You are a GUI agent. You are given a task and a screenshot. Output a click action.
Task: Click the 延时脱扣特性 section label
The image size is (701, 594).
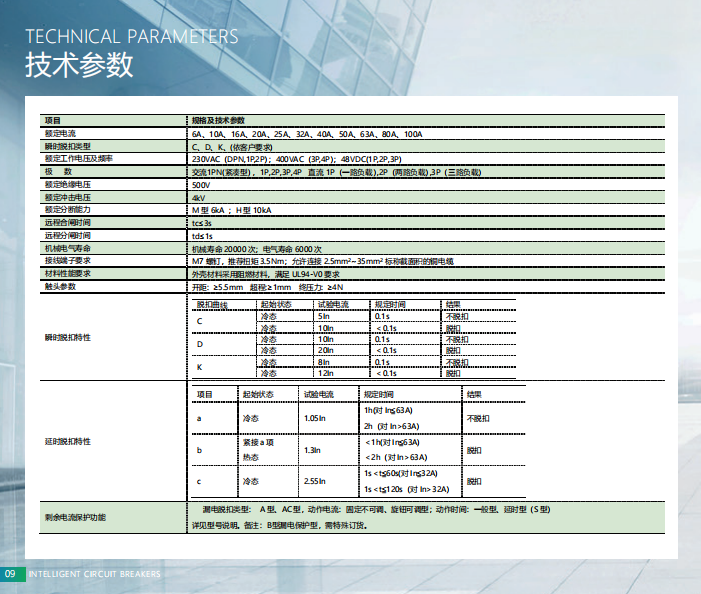tap(67, 441)
